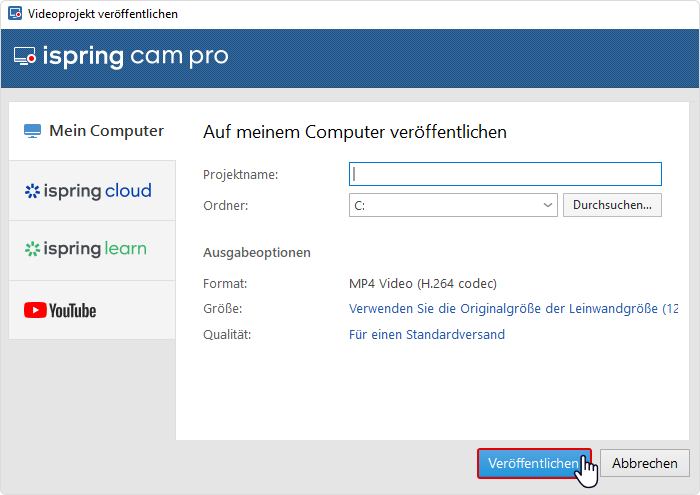Click the monitor icon beside Mein Computer
Image resolution: width=700 pixels, height=495 pixels.
(32, 131)
